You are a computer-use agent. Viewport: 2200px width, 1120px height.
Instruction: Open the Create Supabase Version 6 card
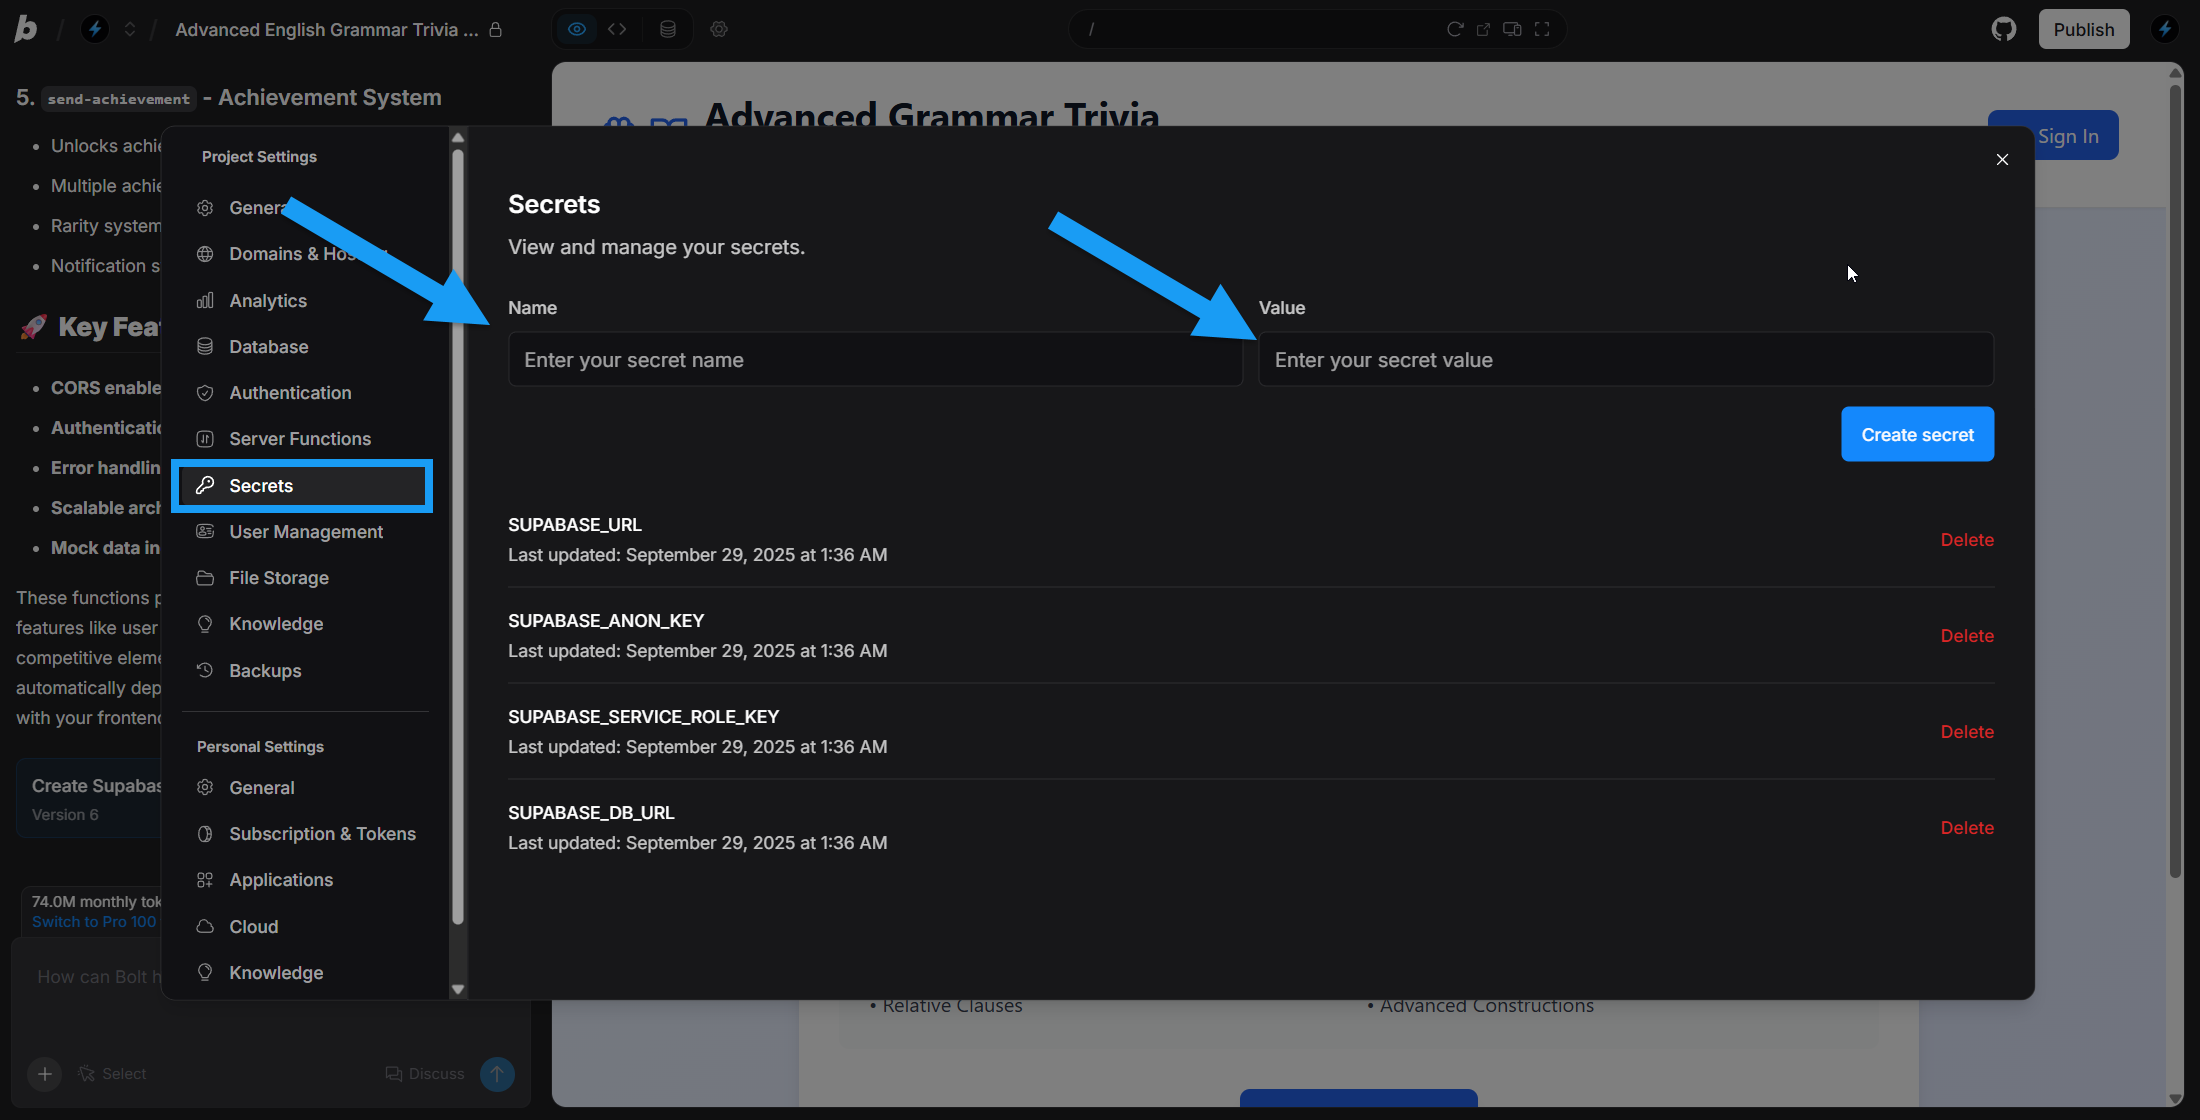(89, 799)
